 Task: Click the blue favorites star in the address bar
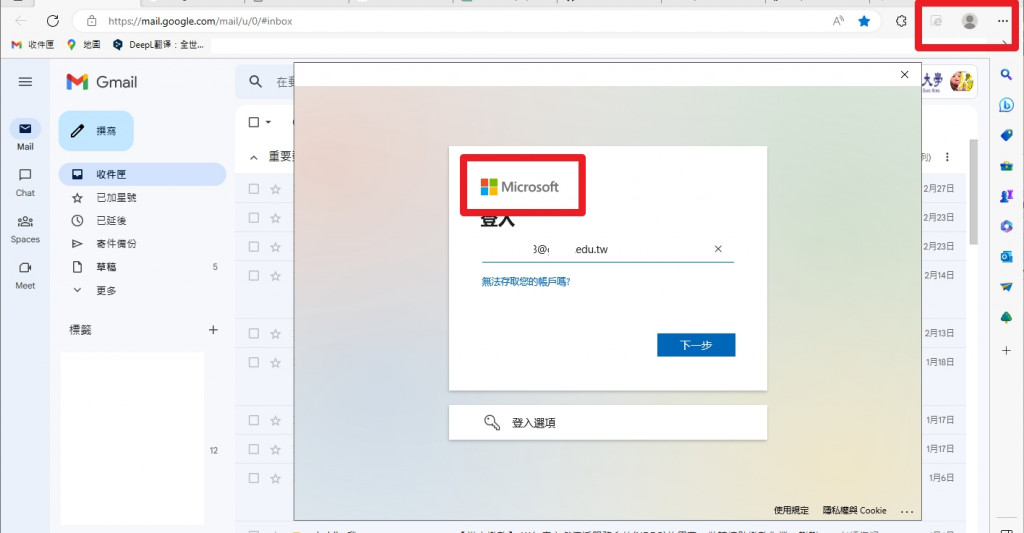click(x=864, y=21)
